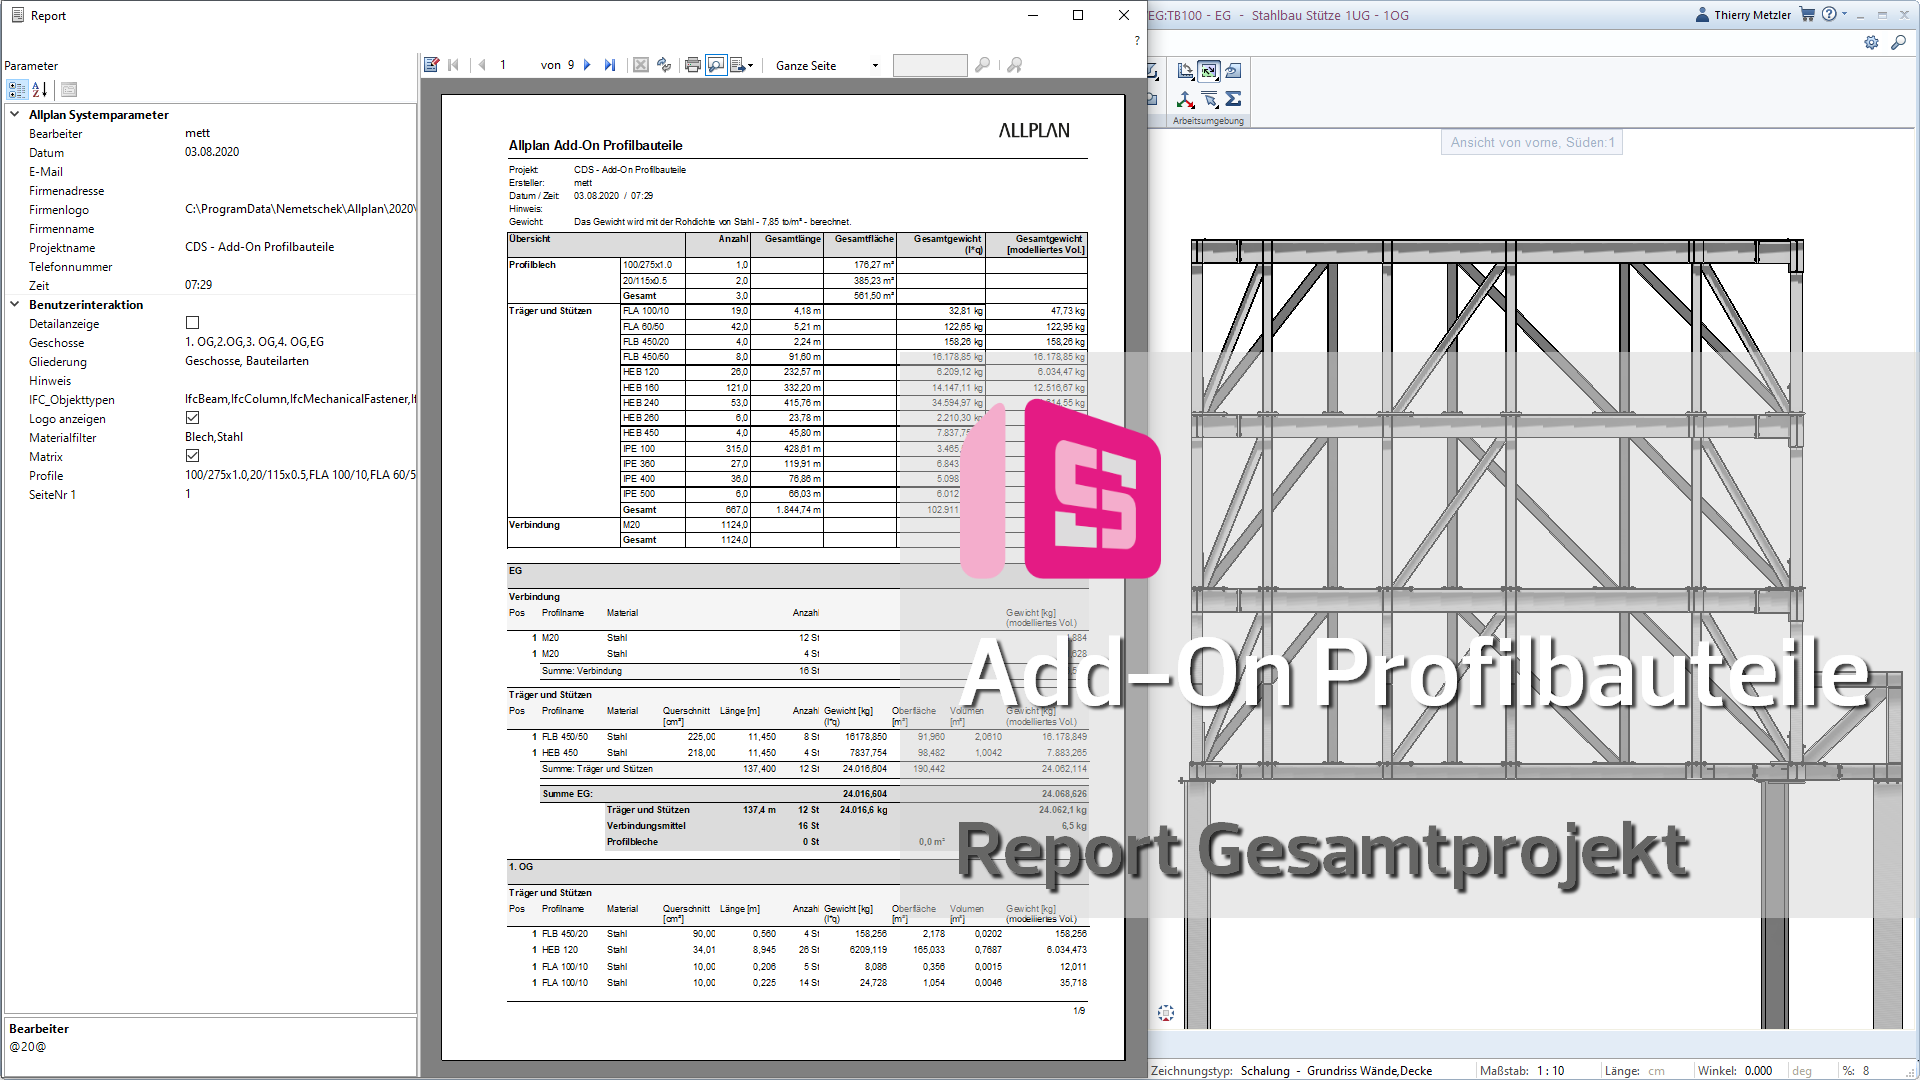
Task: Go to next report page
Action: pos(587,65)
